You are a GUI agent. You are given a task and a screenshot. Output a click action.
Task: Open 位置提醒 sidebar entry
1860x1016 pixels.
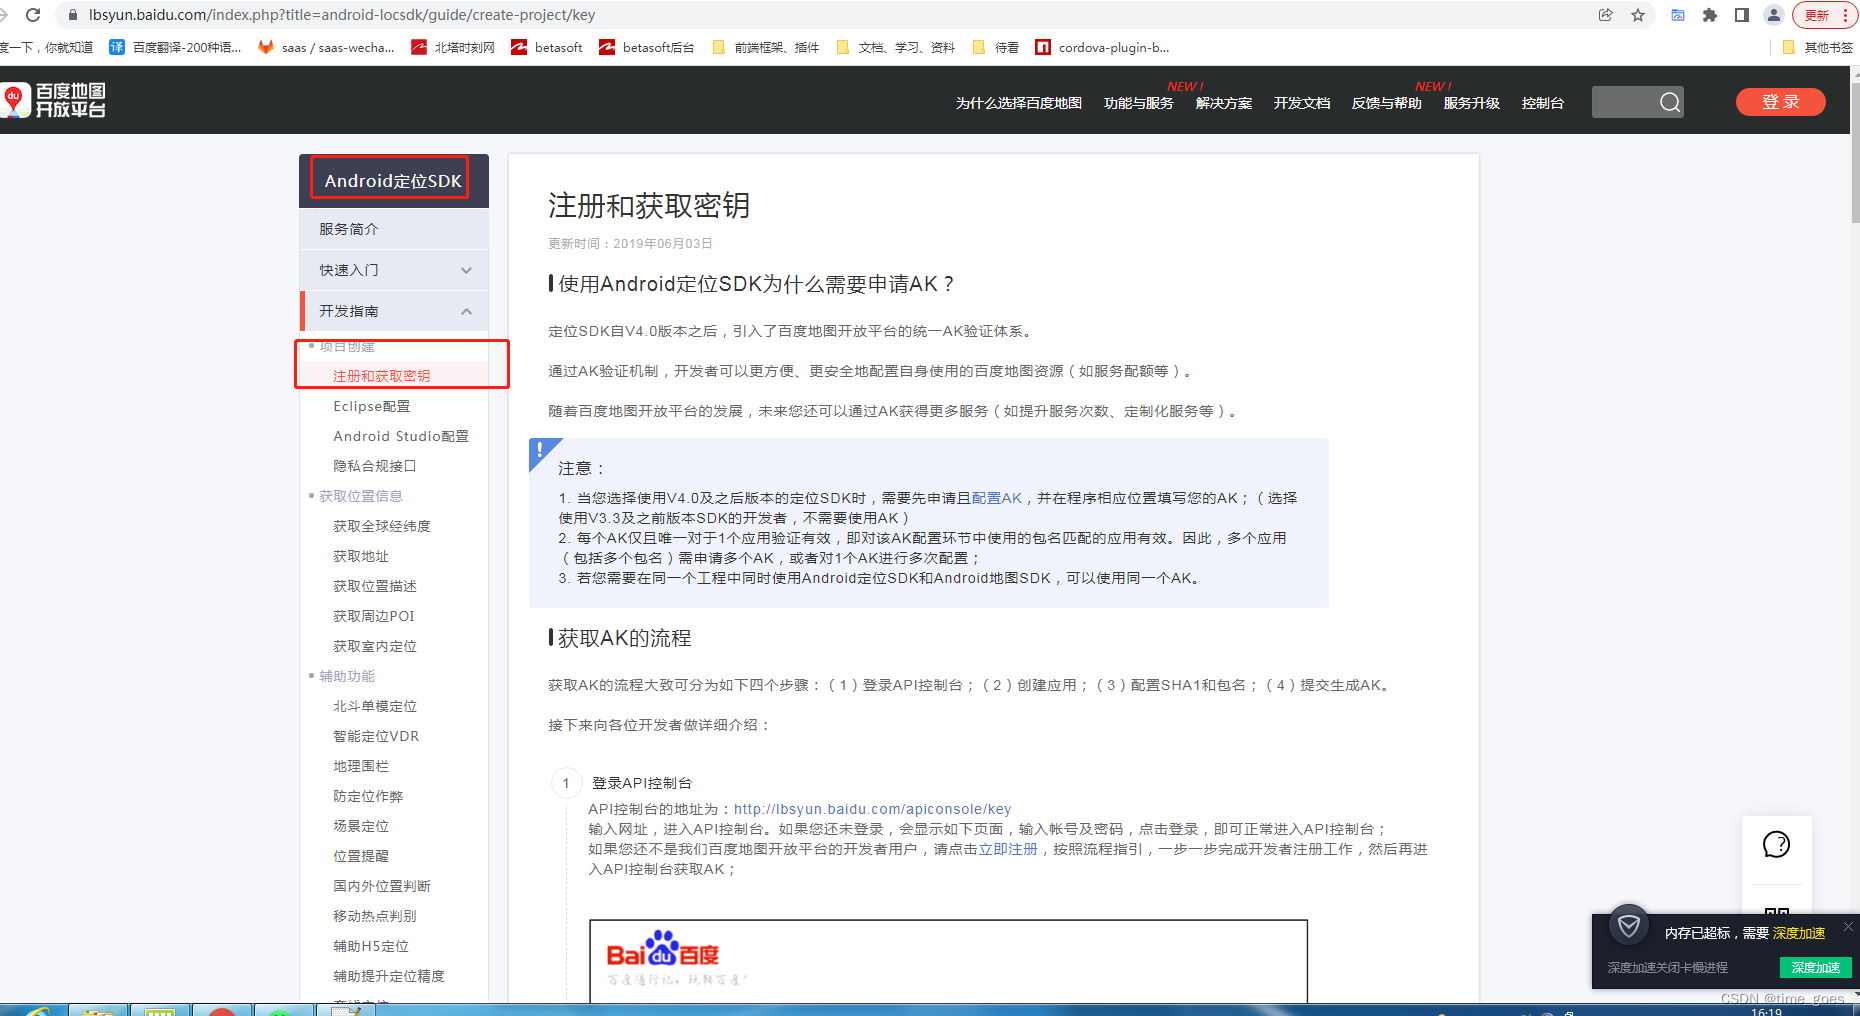point(361,856)
